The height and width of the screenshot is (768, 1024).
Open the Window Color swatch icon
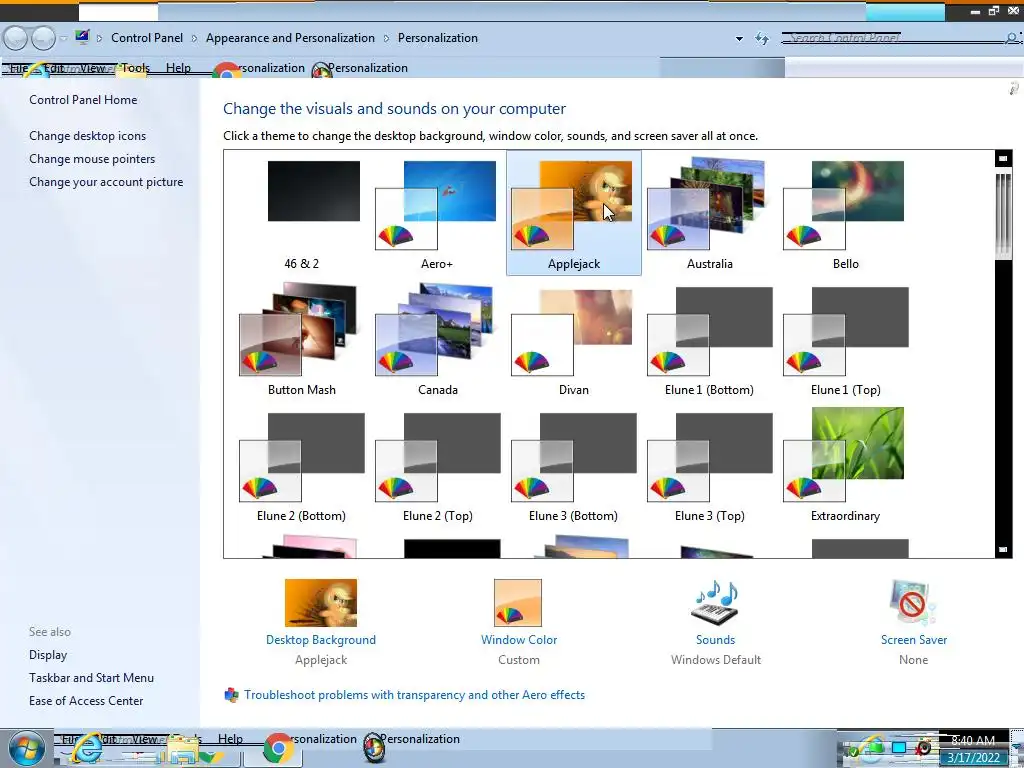click(518, 603)
